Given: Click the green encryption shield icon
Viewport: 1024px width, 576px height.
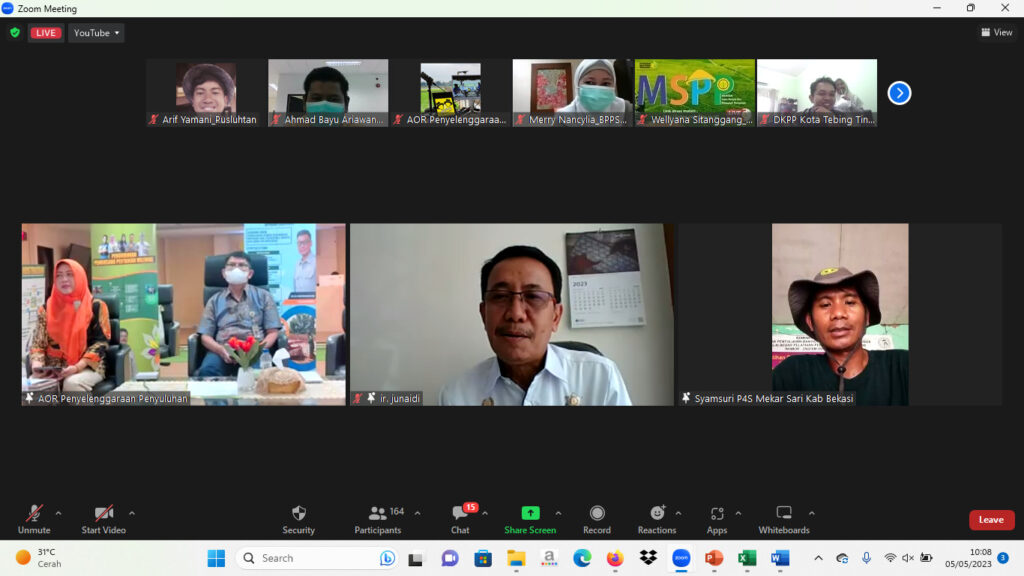Looking at the screenshot, I should tap(15, 33).
